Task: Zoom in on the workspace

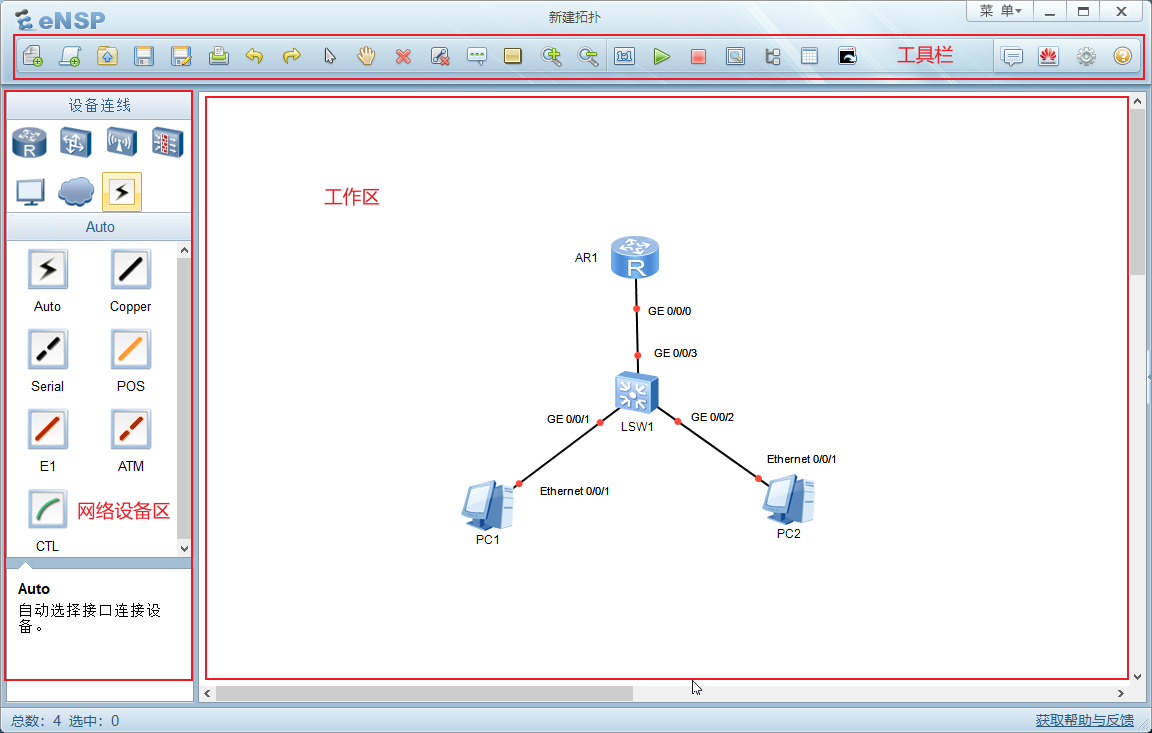Action: coord(551,56)
